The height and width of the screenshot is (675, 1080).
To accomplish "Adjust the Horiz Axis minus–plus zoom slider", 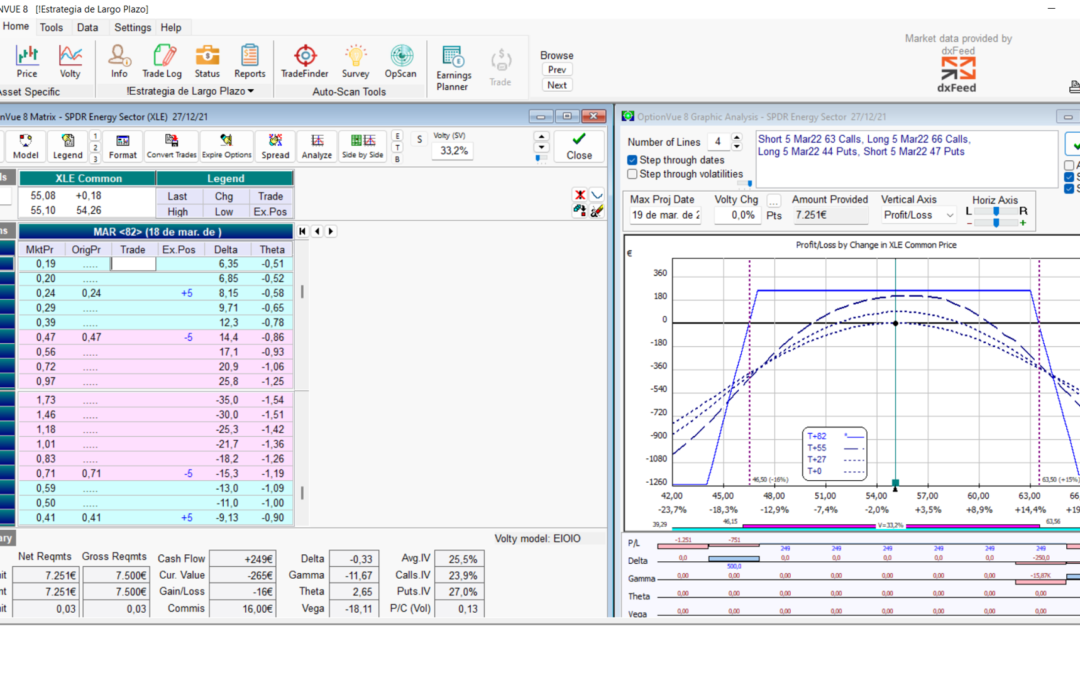I will tap(996, 222).
